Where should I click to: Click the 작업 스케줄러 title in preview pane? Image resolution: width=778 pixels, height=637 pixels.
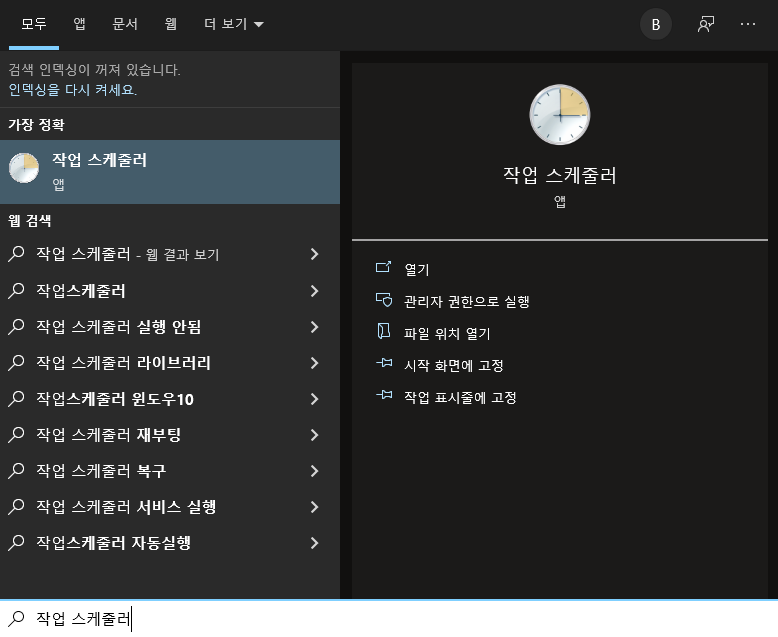560,175
